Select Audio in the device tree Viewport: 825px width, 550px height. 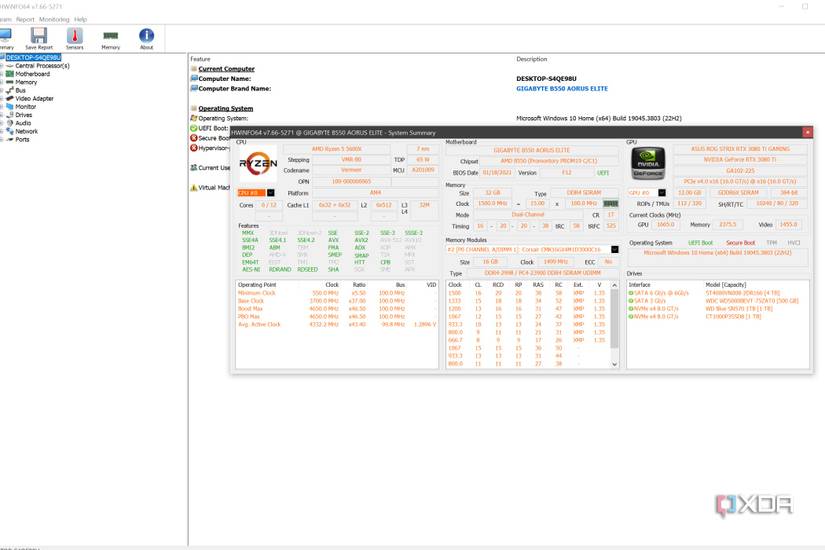[x=23, y=123]
